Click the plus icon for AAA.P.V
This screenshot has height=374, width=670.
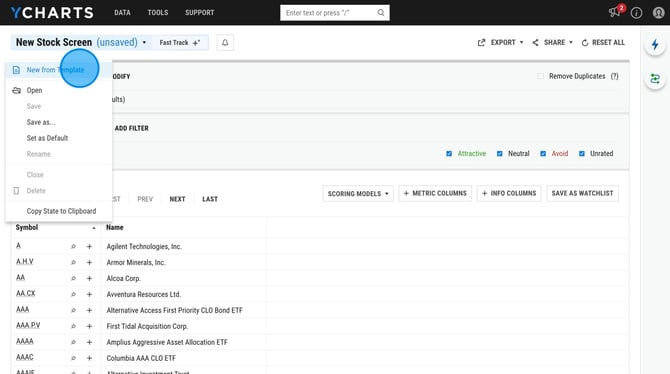coord(89,326)
